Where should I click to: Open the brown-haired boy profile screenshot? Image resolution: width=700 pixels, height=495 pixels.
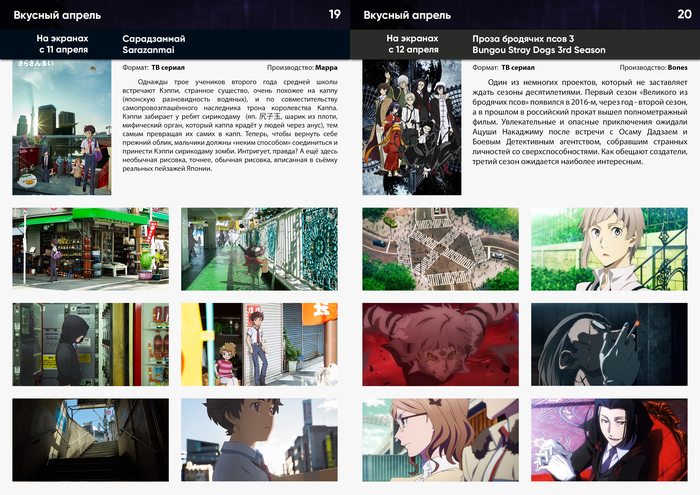(x=259, y=440)
